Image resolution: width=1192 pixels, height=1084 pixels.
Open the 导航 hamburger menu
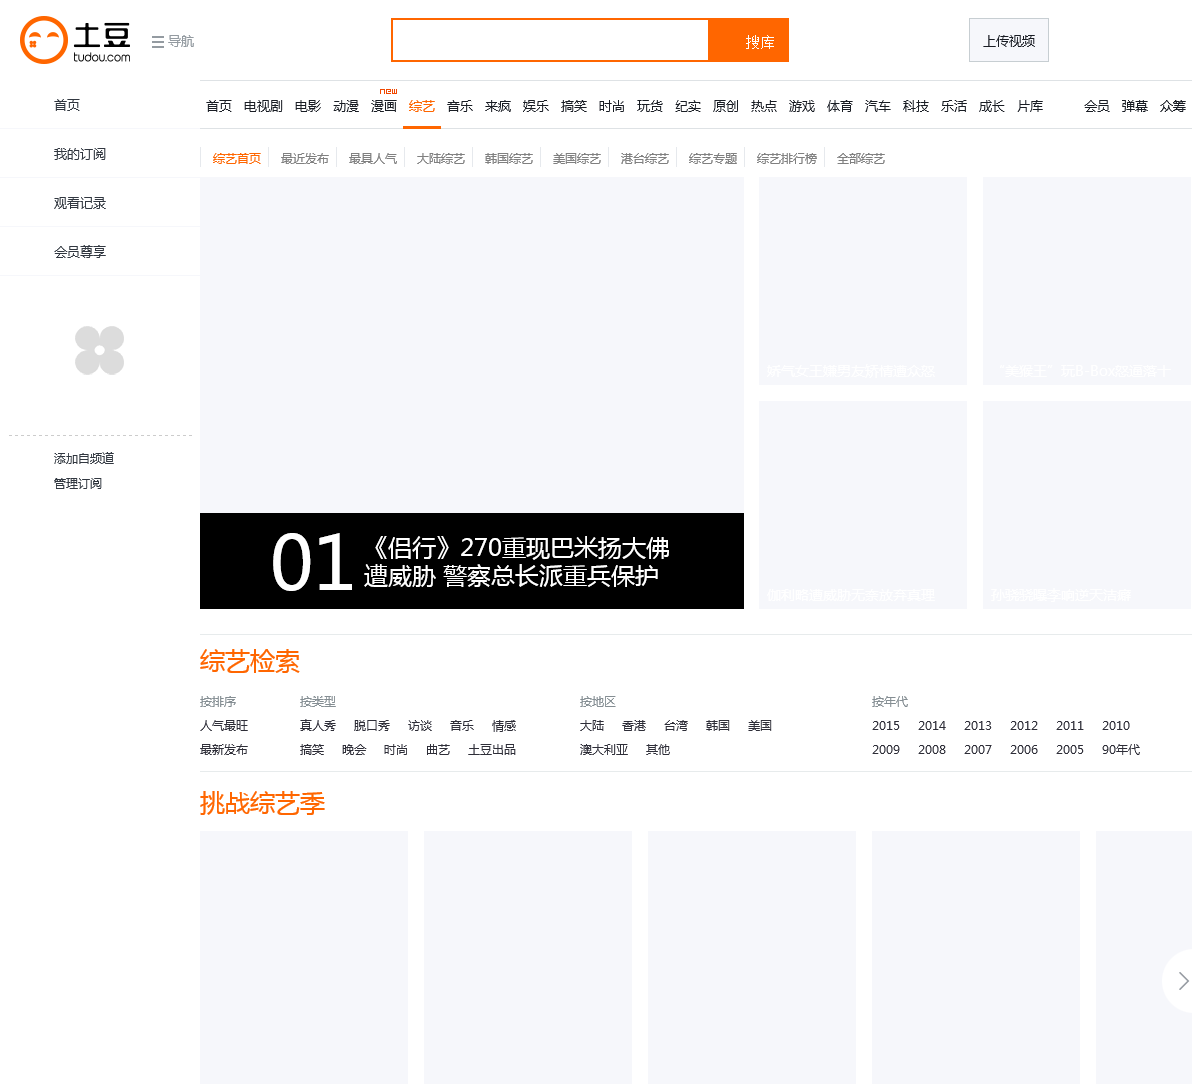[x=173, y=41]
